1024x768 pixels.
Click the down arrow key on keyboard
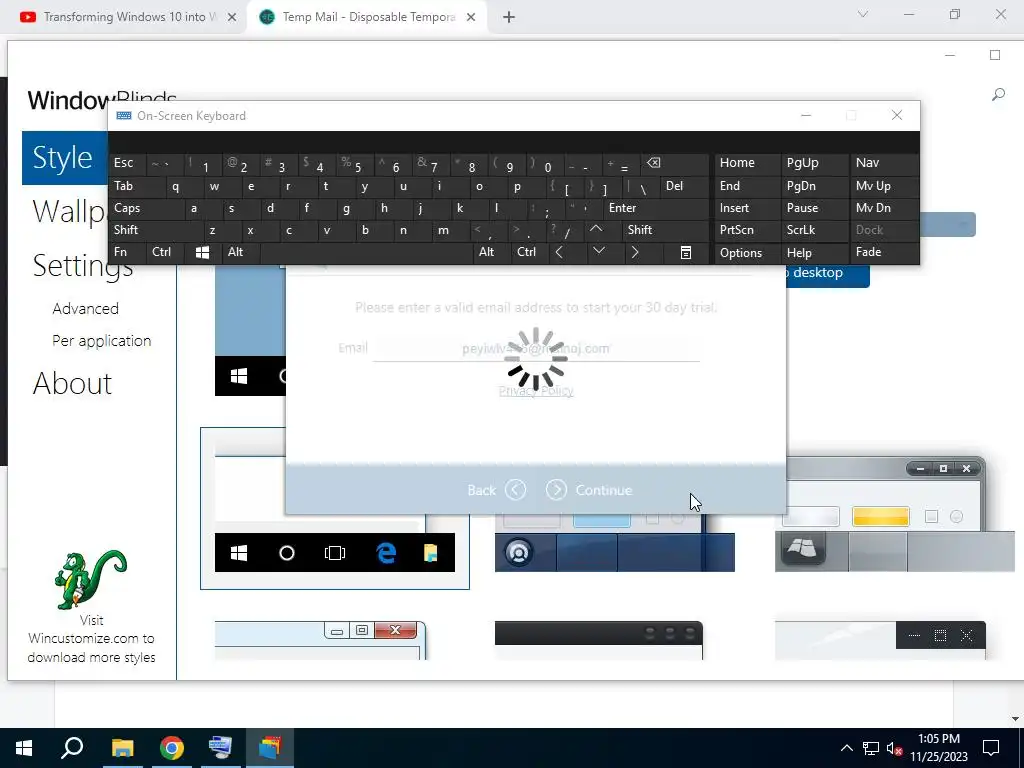click(598, 251)
